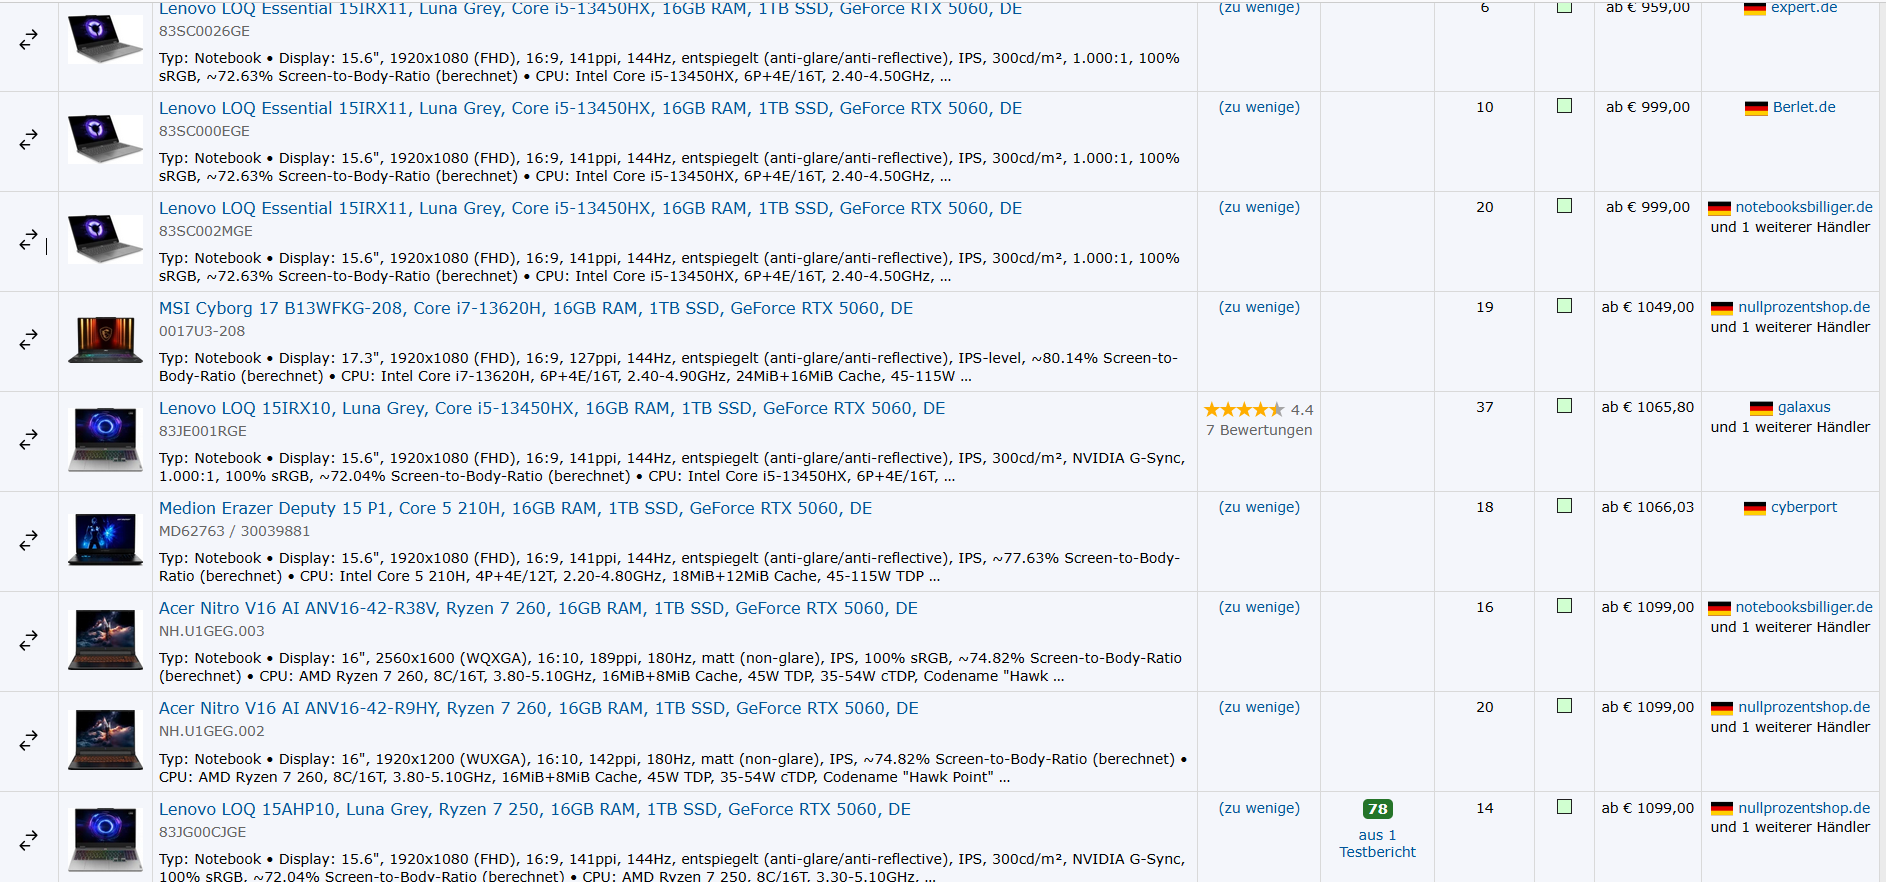Click '(zu wenige)' rating for Medion Erazer Deputy
Image resolution: width=1886 pixels, height=882 pixels.
pos(1259,507)
